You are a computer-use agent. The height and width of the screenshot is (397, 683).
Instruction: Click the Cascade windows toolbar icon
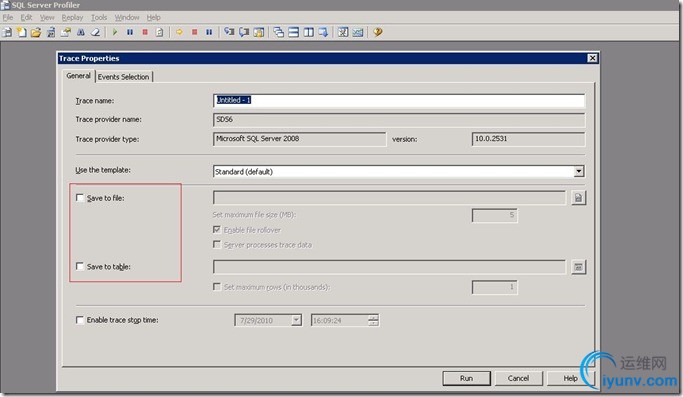(x=279, y=32)
